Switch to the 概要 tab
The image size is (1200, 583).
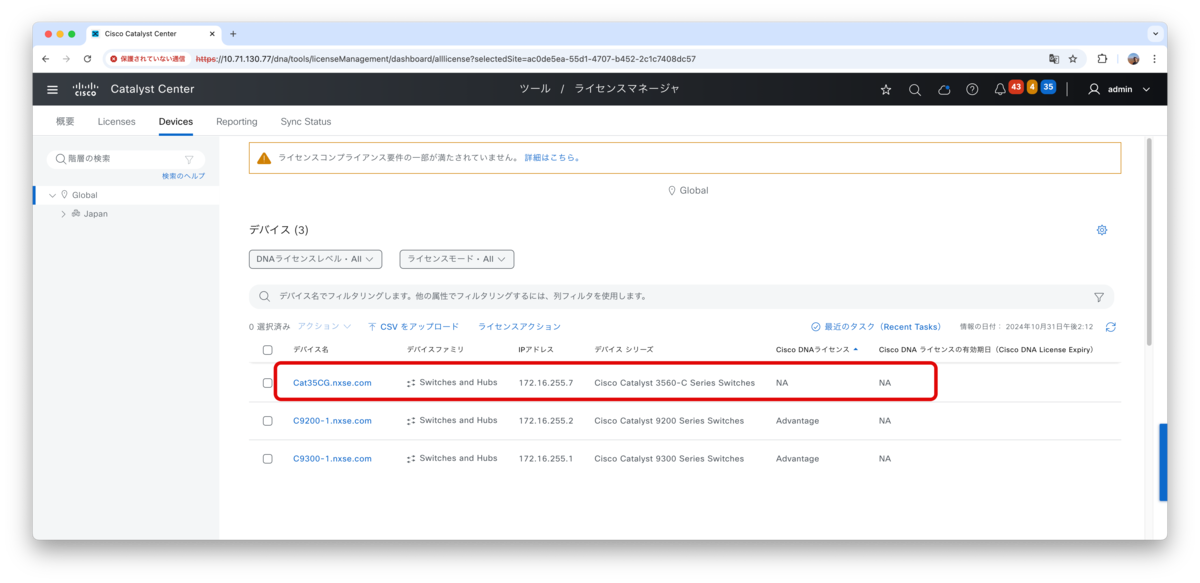click(x=65, y=122)
